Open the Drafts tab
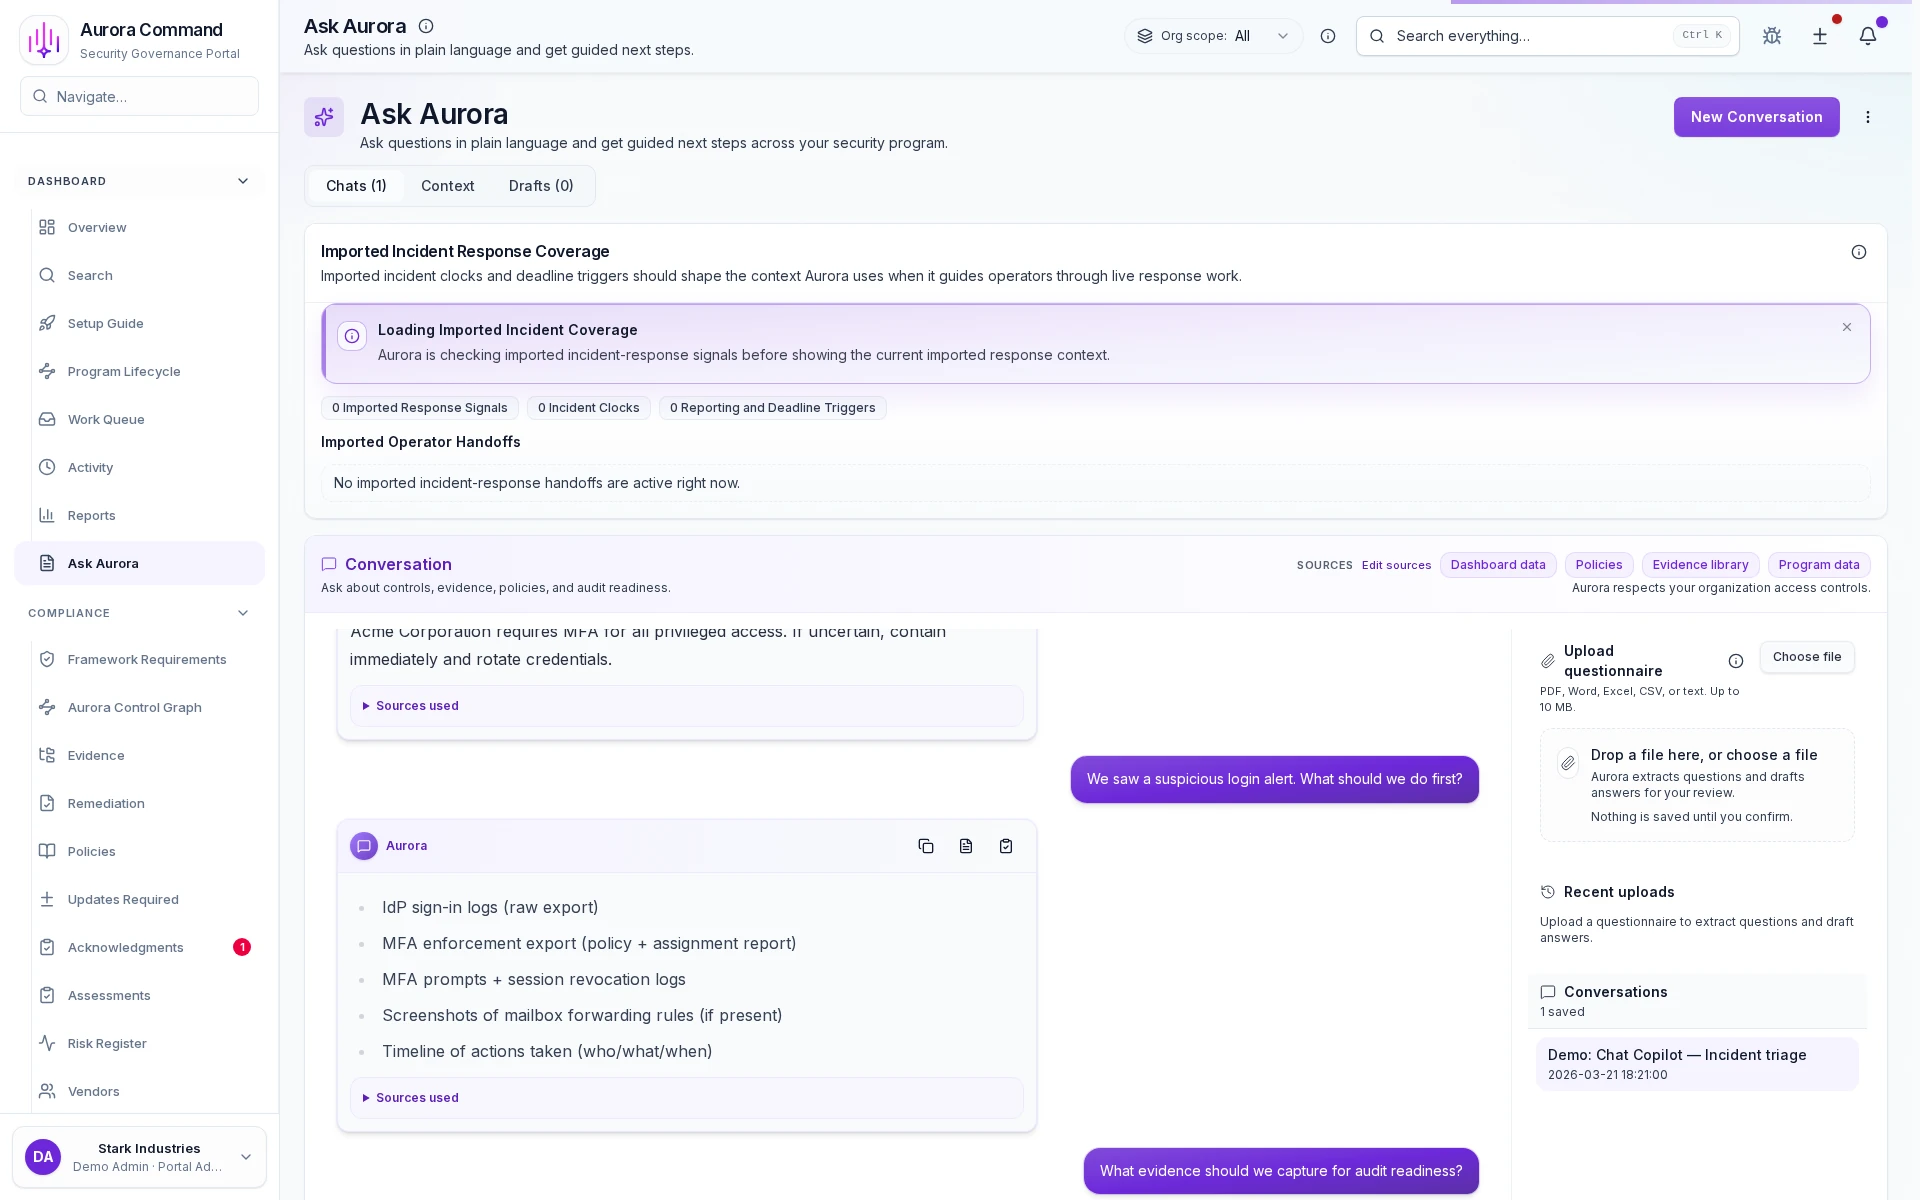 click(540, 186)
